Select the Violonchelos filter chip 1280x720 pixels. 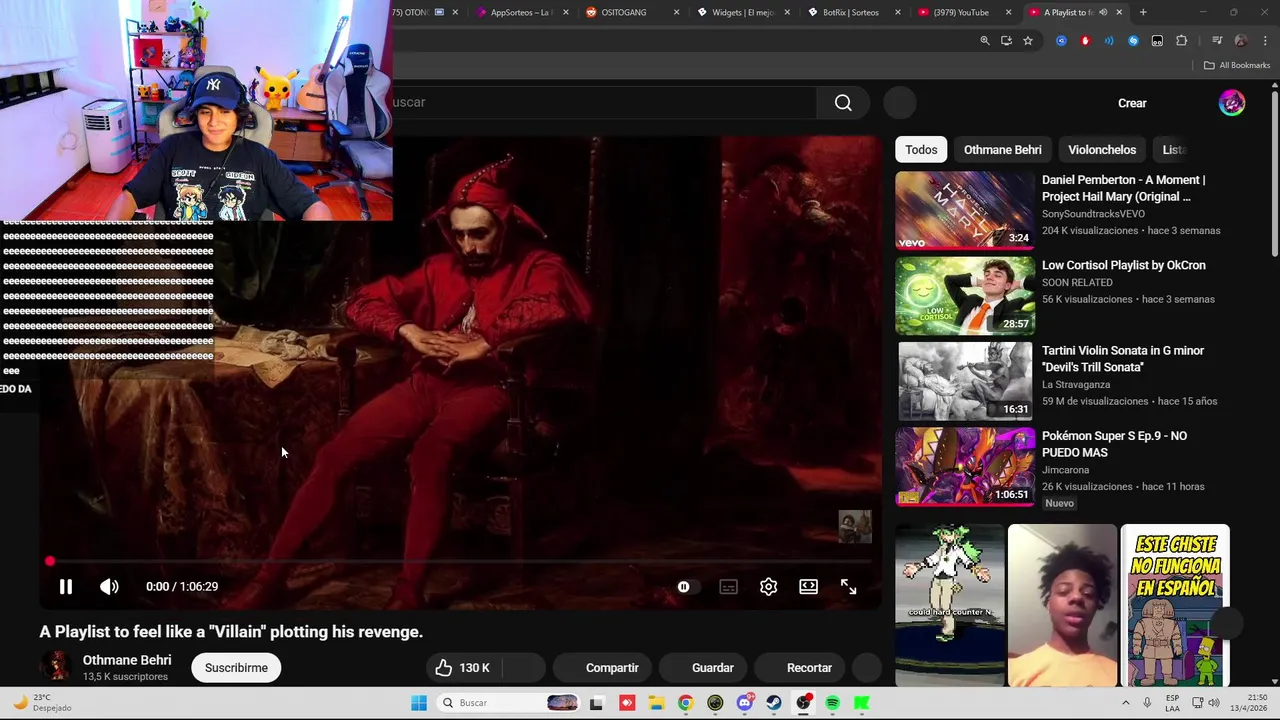coord(1102,150)
